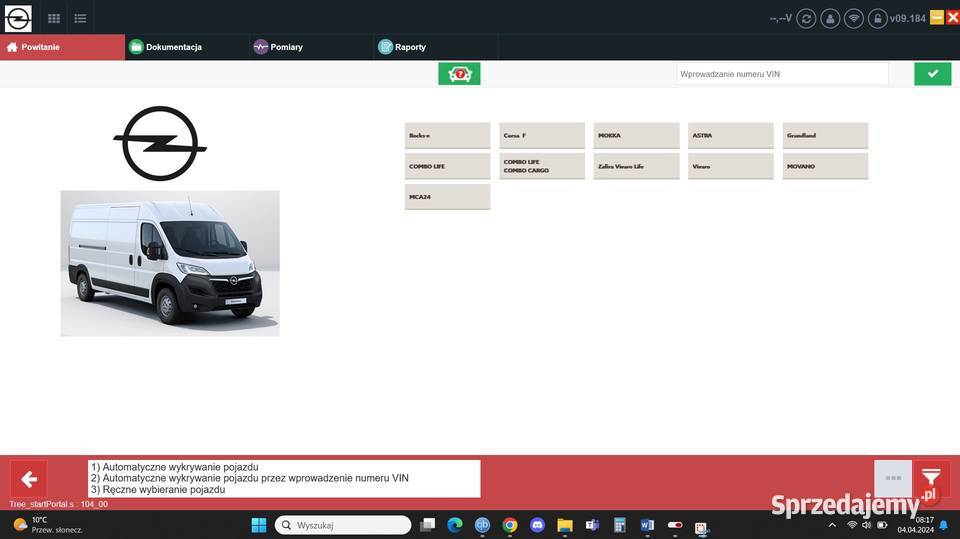The width and height of the screenshot is (960, 539).
Task: Click into the VIN number input field
Action: (782, 74)
